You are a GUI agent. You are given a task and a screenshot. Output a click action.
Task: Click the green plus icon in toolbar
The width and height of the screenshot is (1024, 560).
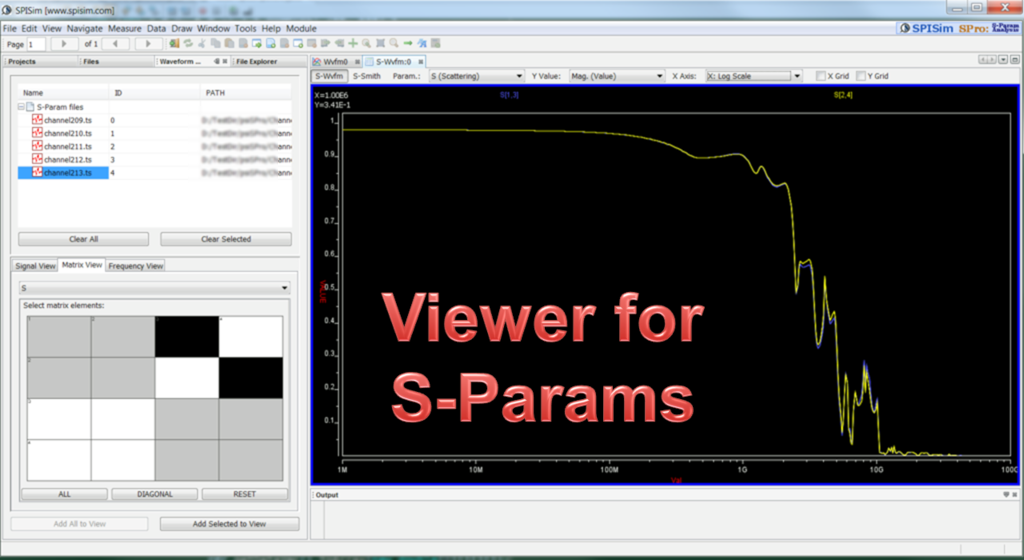pos(353,44)
